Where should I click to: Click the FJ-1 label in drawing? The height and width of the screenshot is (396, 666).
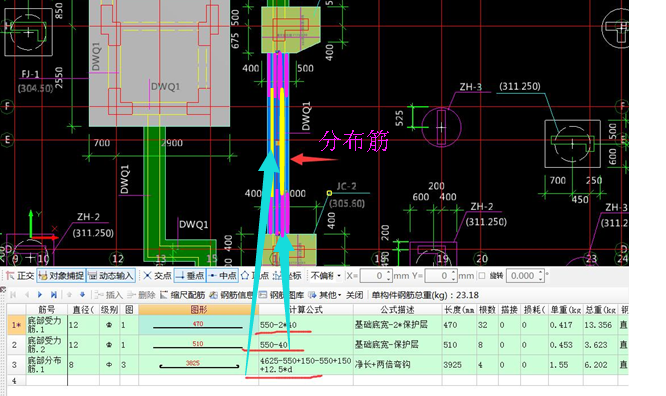30,74
